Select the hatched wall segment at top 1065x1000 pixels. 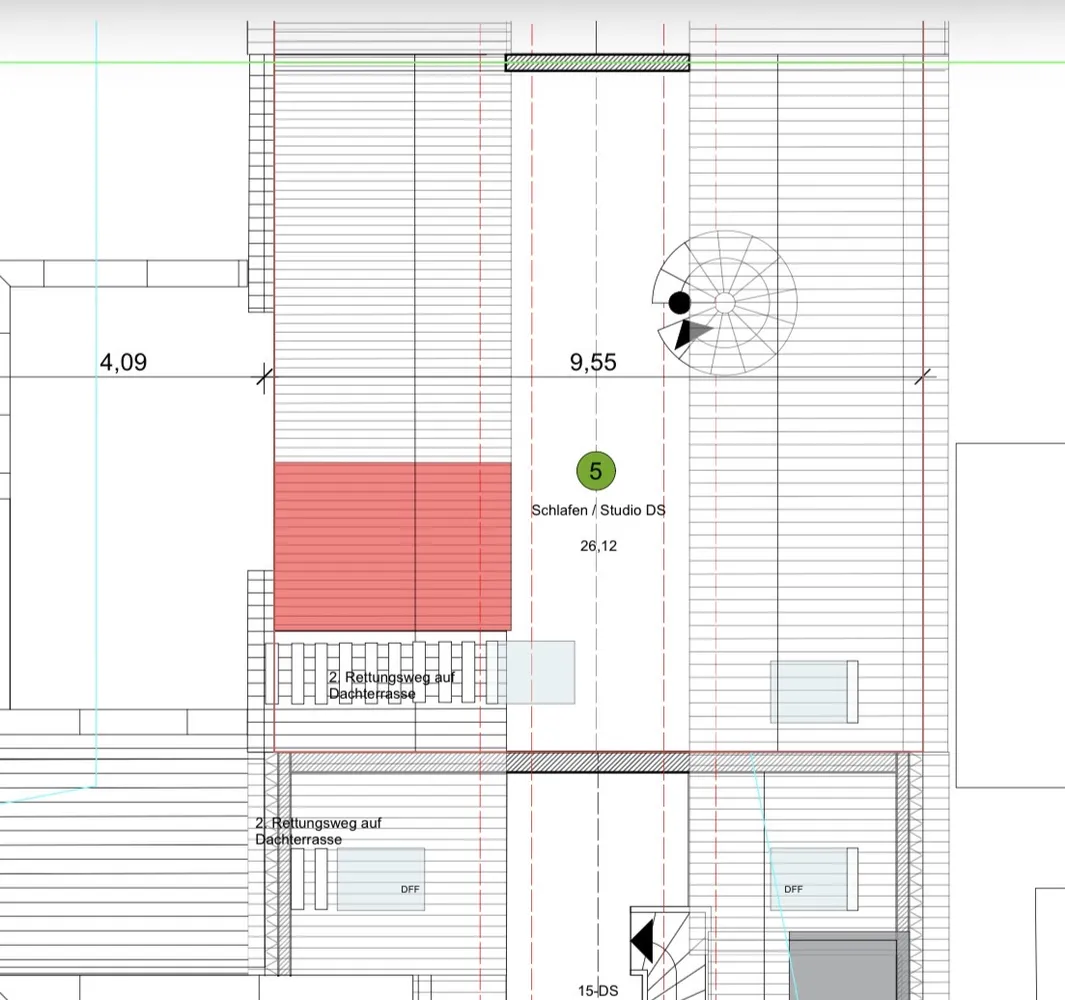coord(597,63)
